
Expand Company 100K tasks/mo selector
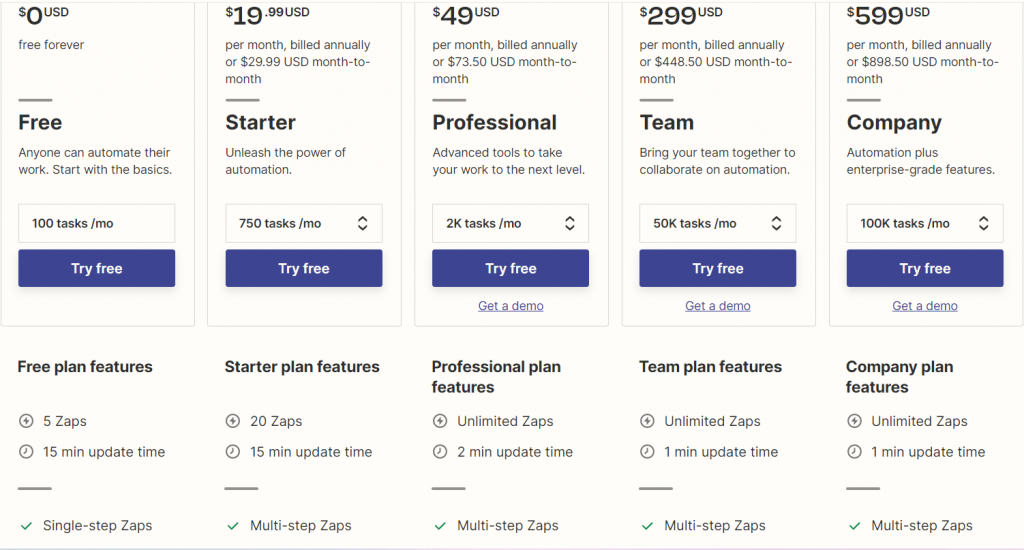point(924,223)
